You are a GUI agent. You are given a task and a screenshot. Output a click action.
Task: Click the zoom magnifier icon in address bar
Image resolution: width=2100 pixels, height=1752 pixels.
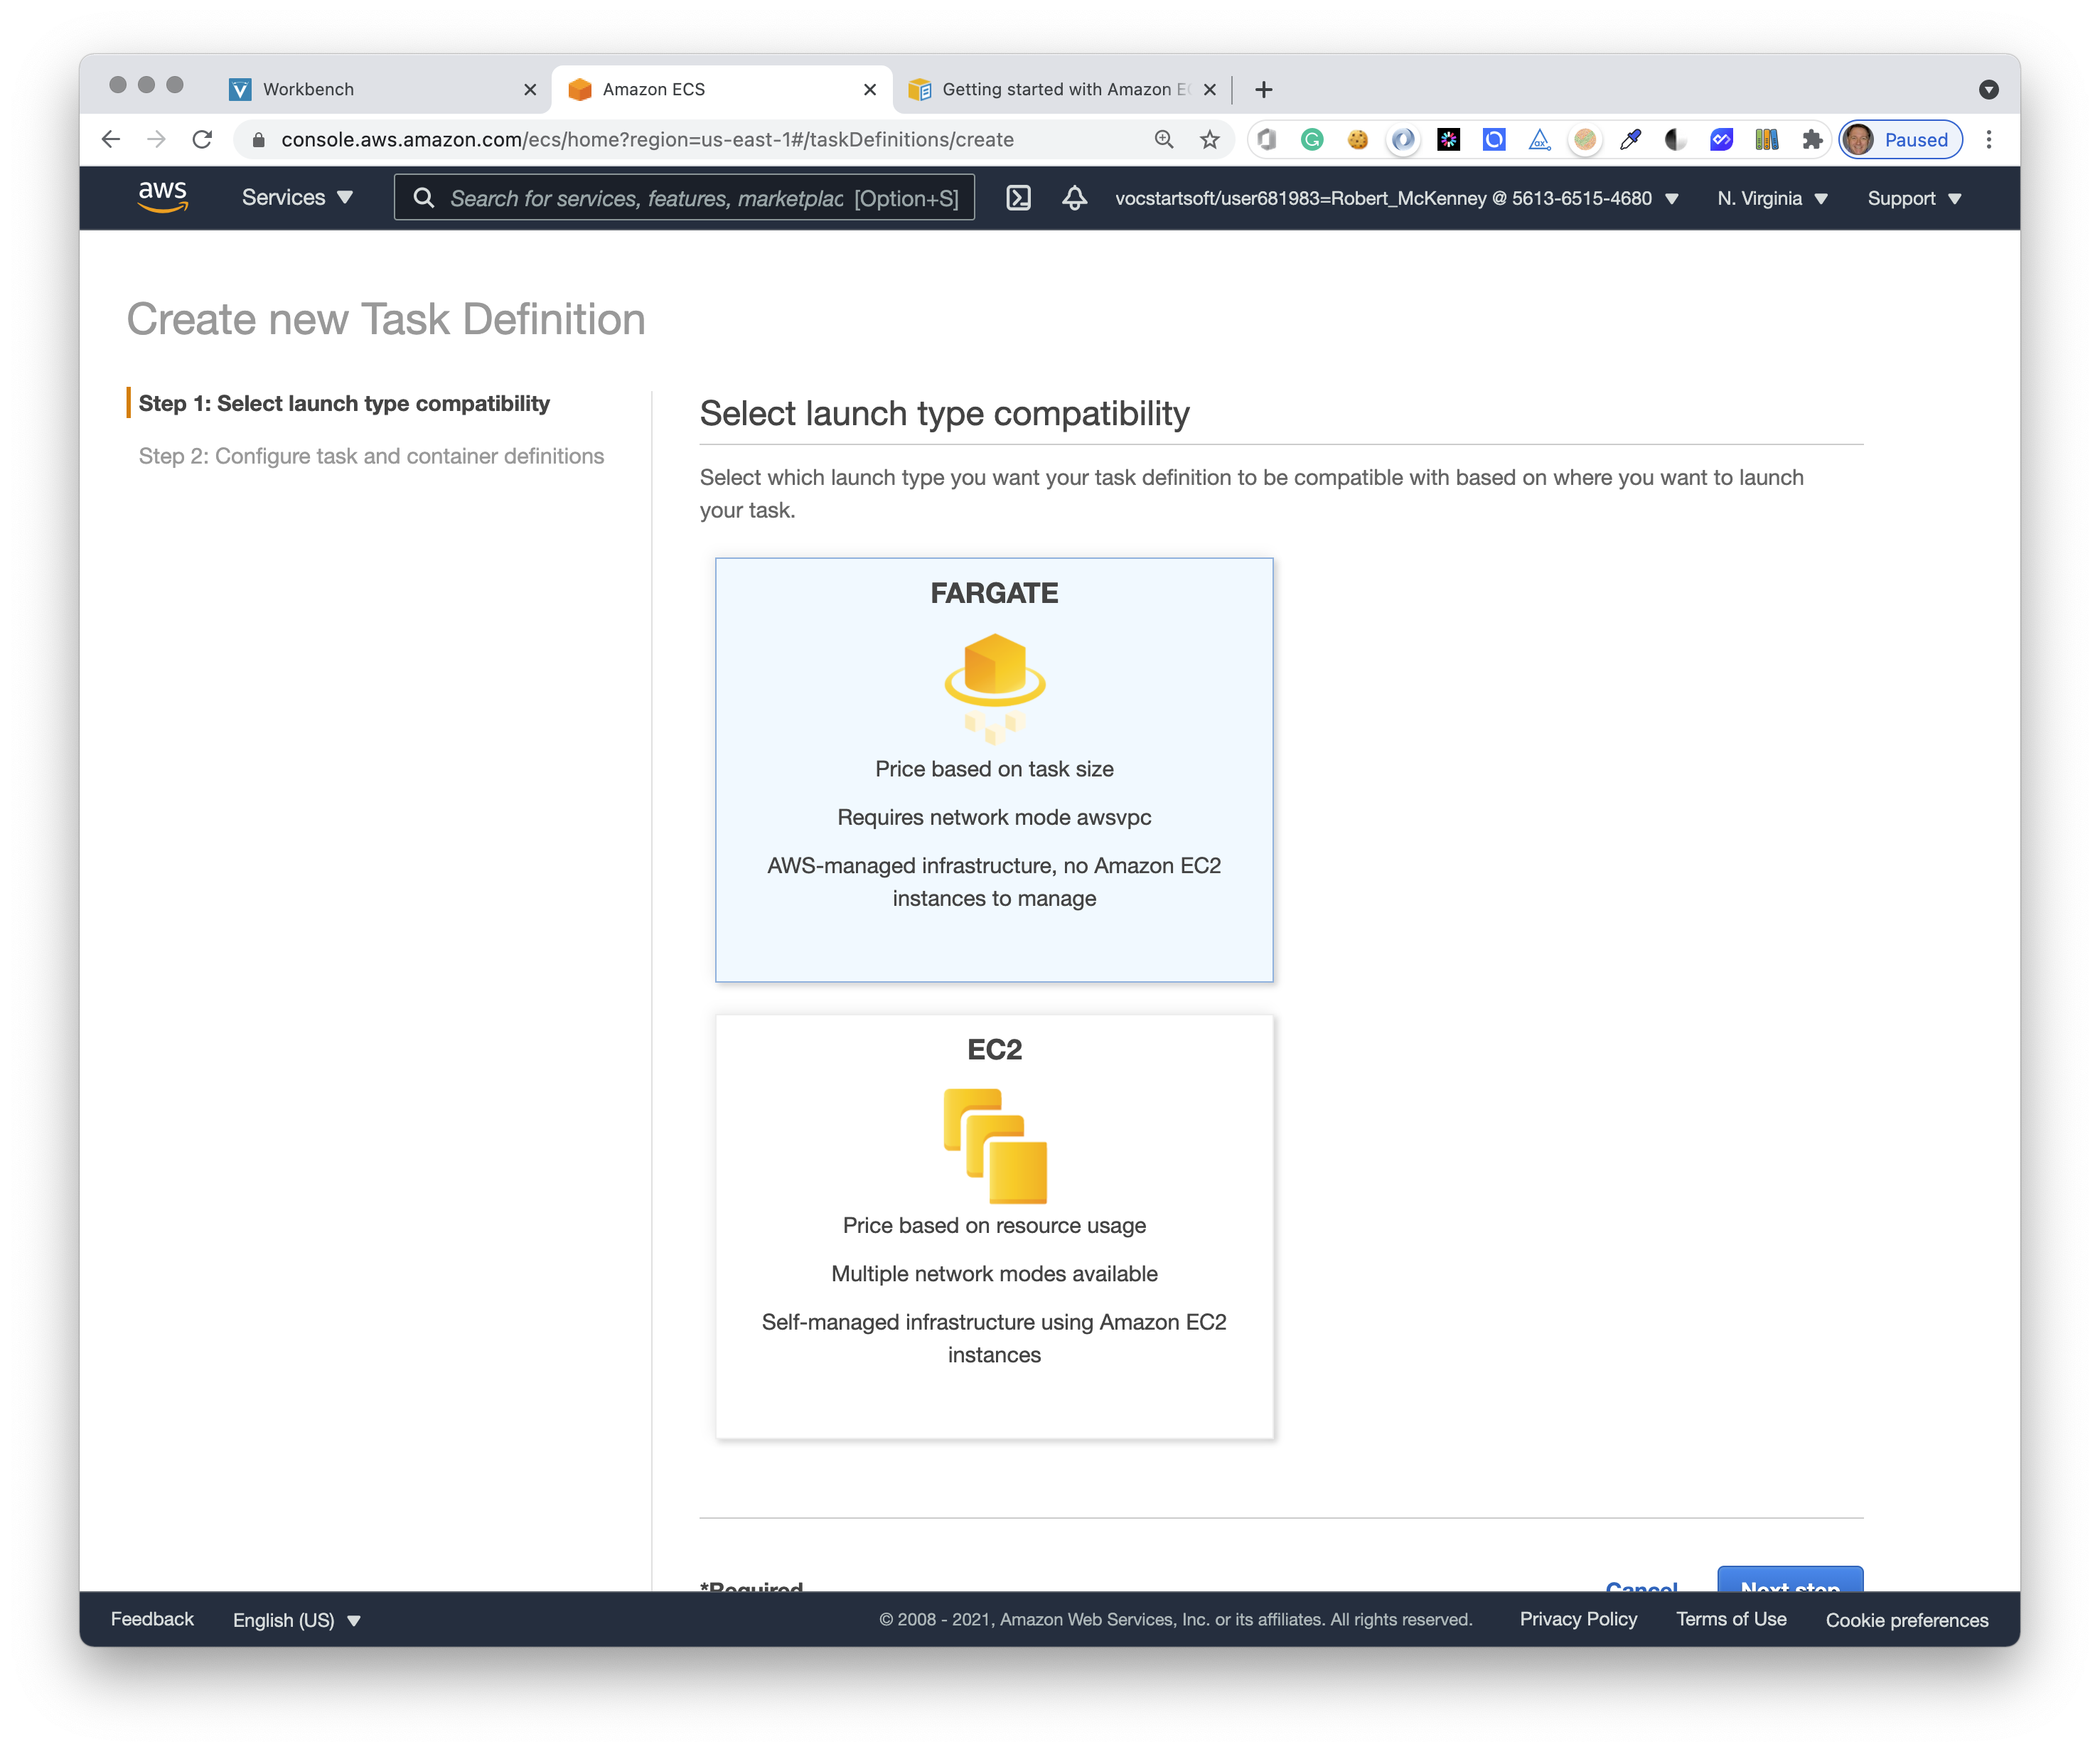coord(1163,139)
